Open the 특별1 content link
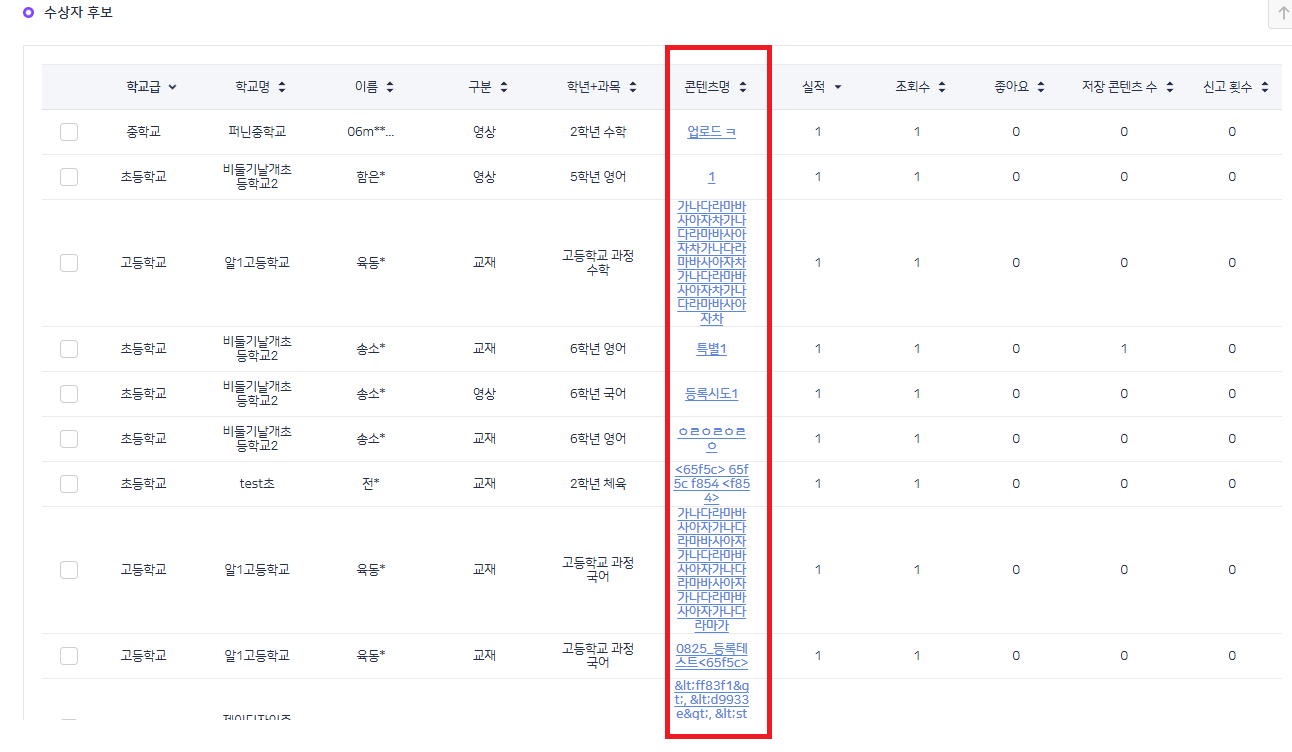Image resolution: width=1292 pixels, height=752 pixels. pos(712,349)
